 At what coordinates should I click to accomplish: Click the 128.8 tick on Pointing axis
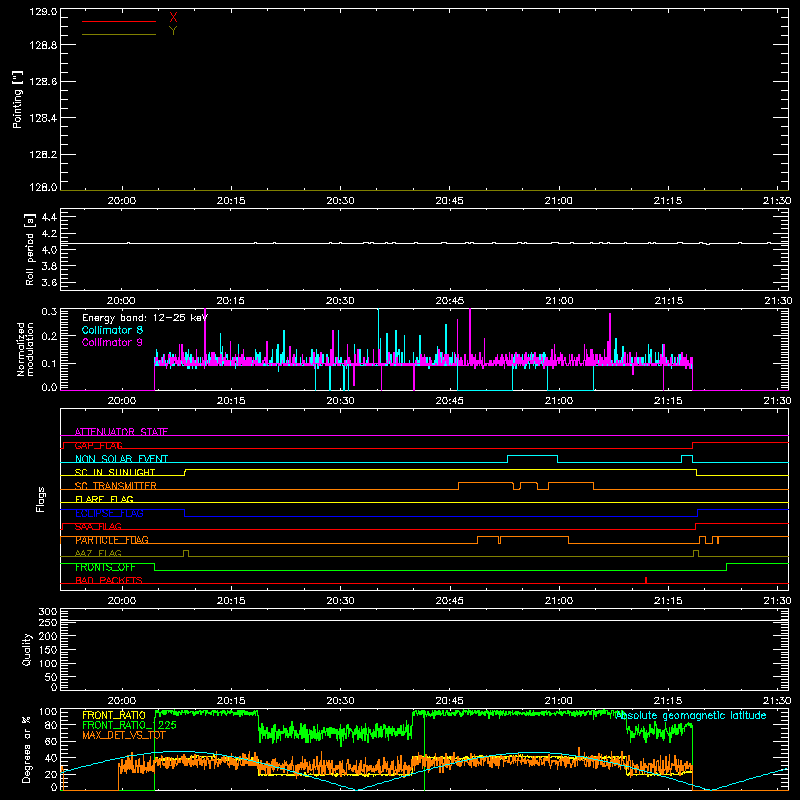point(43,45)
